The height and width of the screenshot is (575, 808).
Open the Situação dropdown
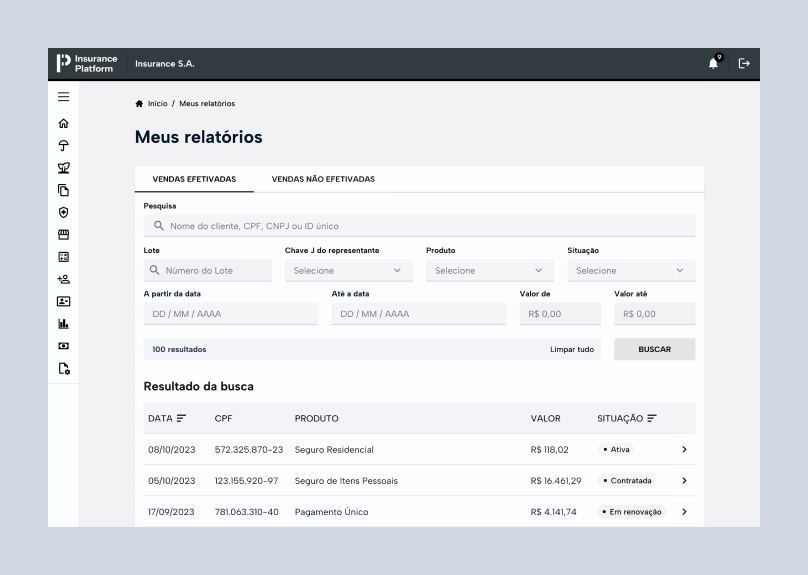coord(631,270)
